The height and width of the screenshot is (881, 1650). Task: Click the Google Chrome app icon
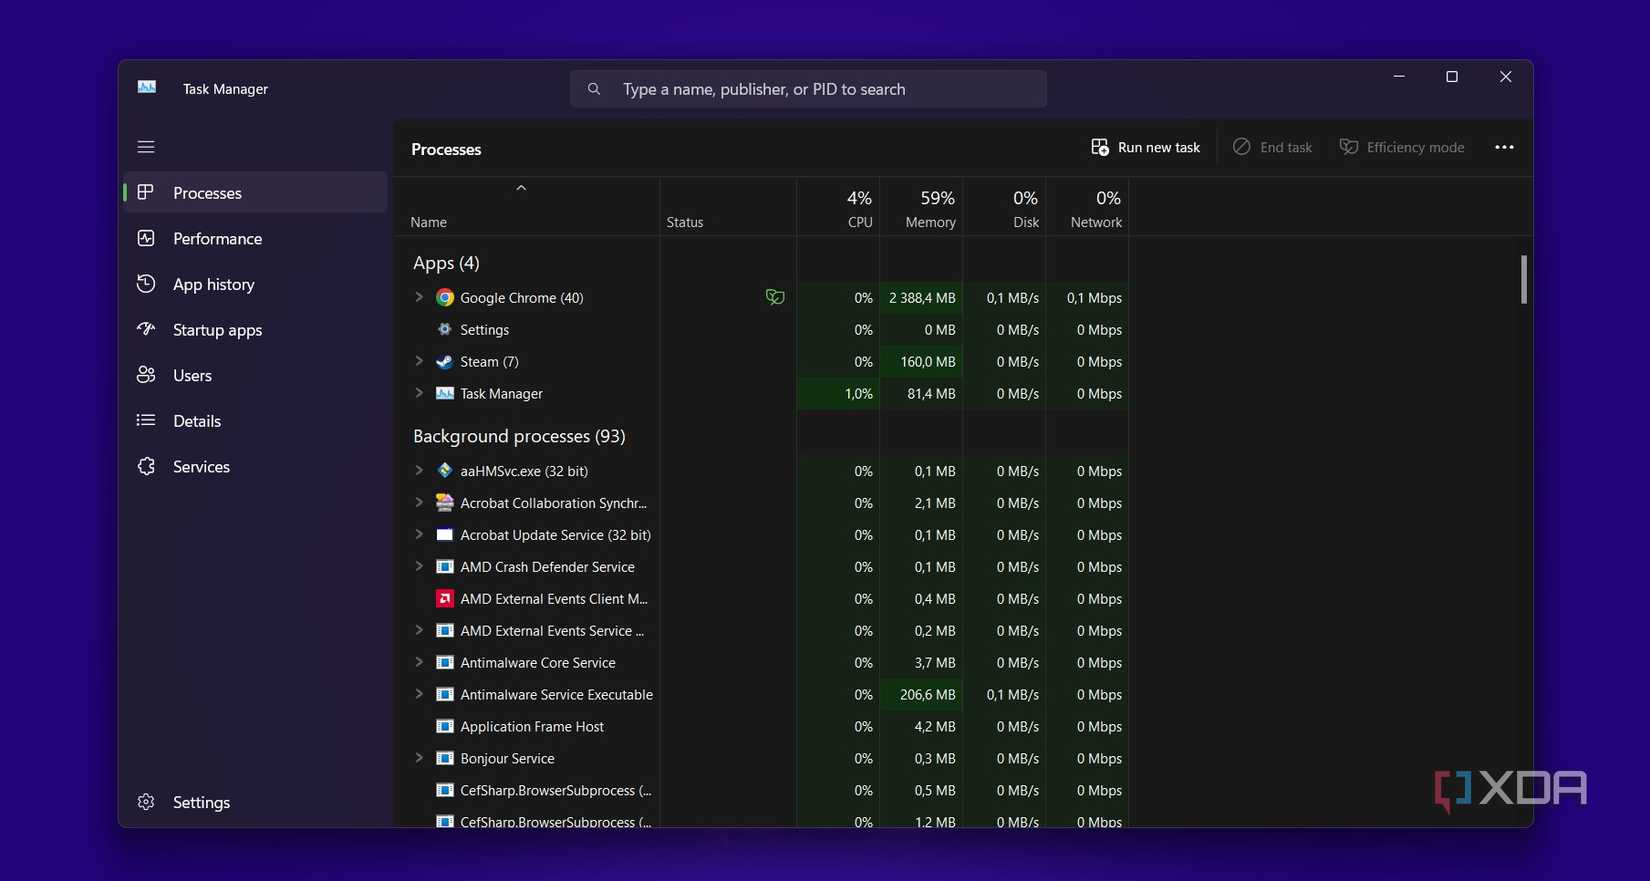click(x=445, y=298)
